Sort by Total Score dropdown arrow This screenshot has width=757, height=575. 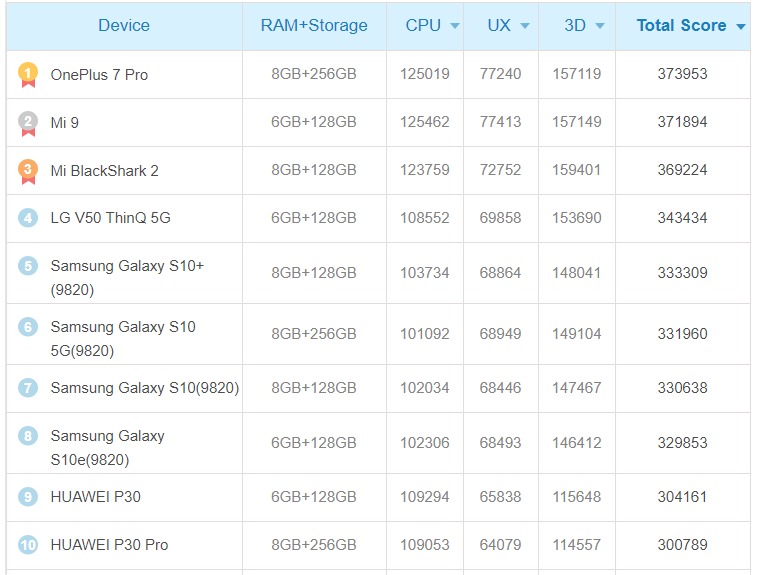pyautogui.click(x=741, y=27)
